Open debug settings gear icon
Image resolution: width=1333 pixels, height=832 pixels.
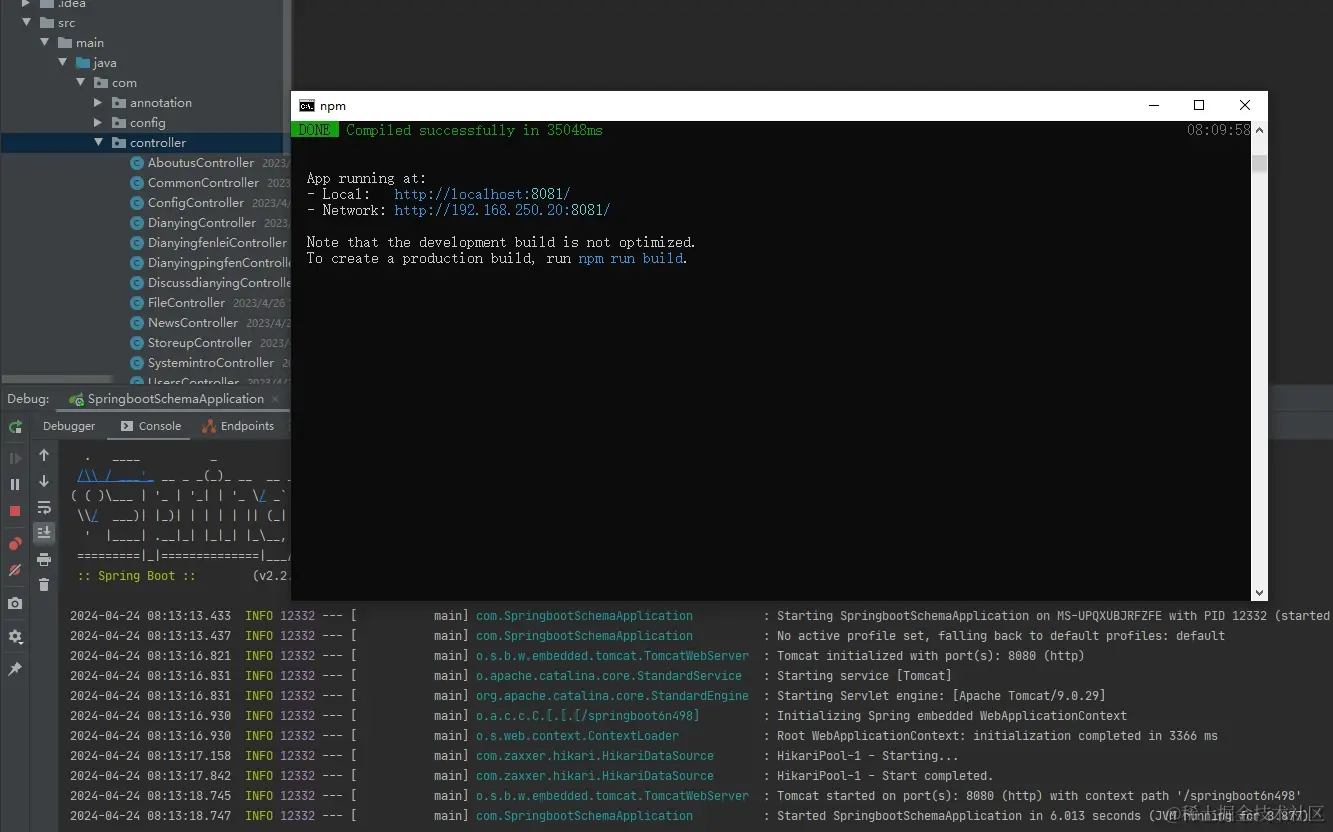click(15, 637)
